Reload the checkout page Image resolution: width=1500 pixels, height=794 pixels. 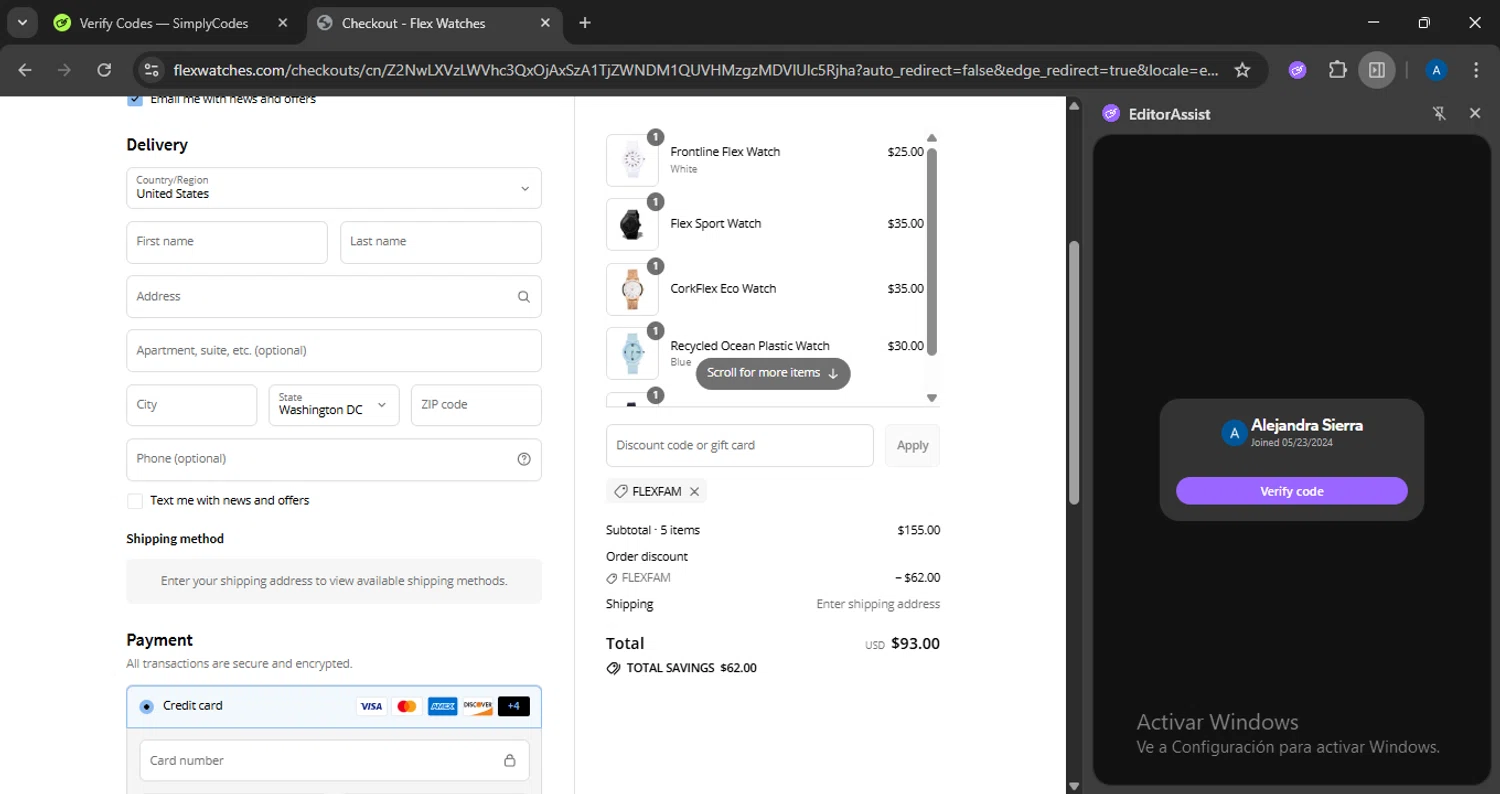[x=104, y=70]
